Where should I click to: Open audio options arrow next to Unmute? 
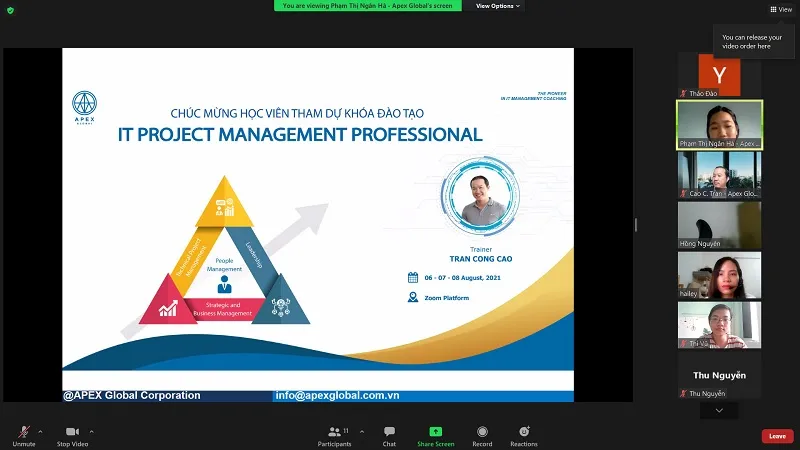click(x=40, y=432)
